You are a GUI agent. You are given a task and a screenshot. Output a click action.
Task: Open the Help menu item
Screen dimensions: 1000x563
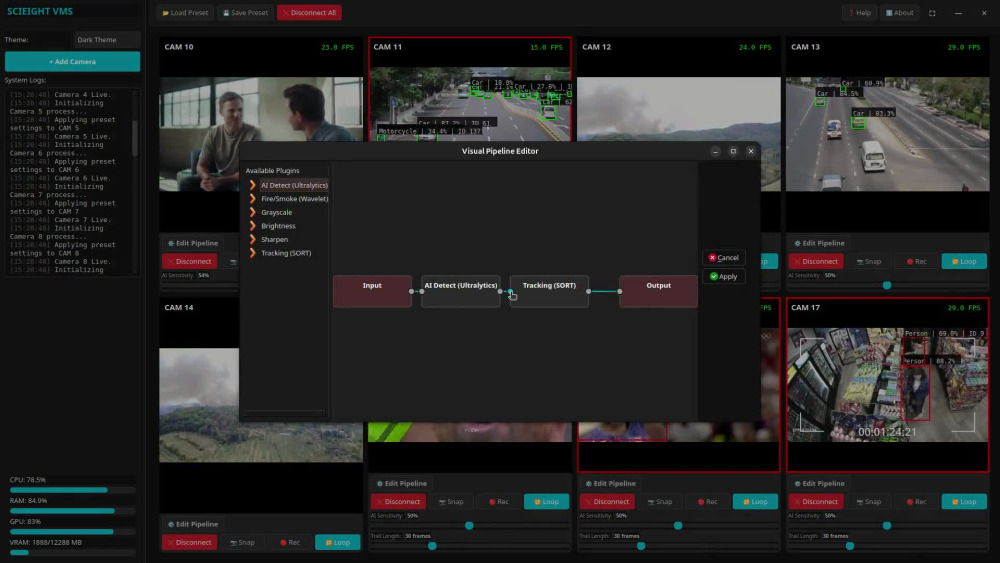point(859,13)
